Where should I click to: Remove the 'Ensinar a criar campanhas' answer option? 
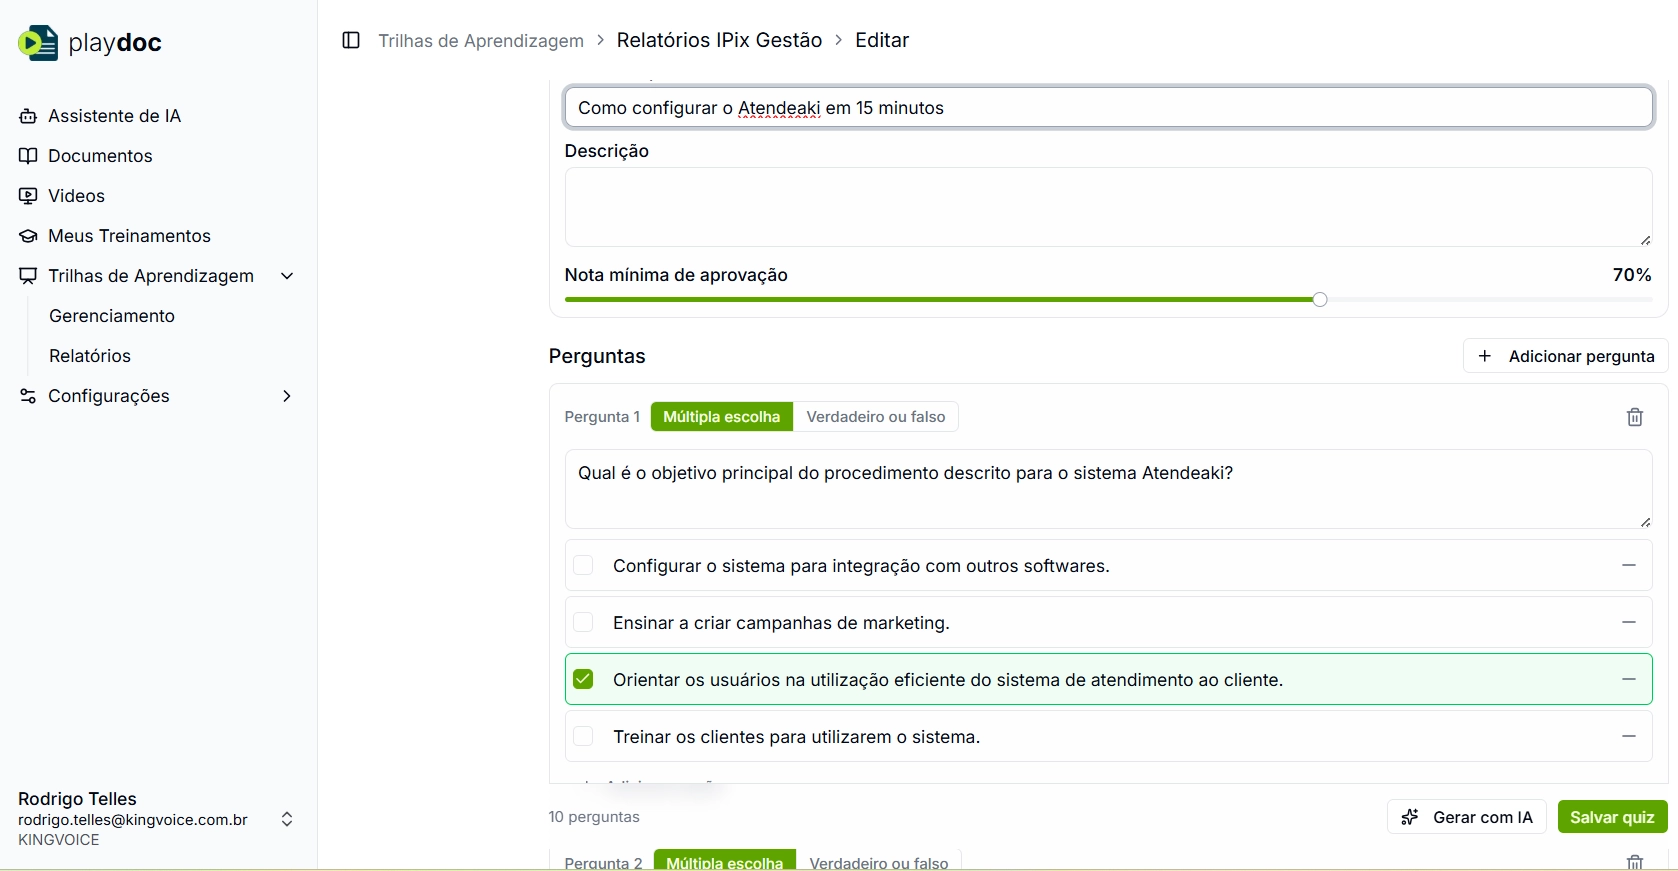1629,622
